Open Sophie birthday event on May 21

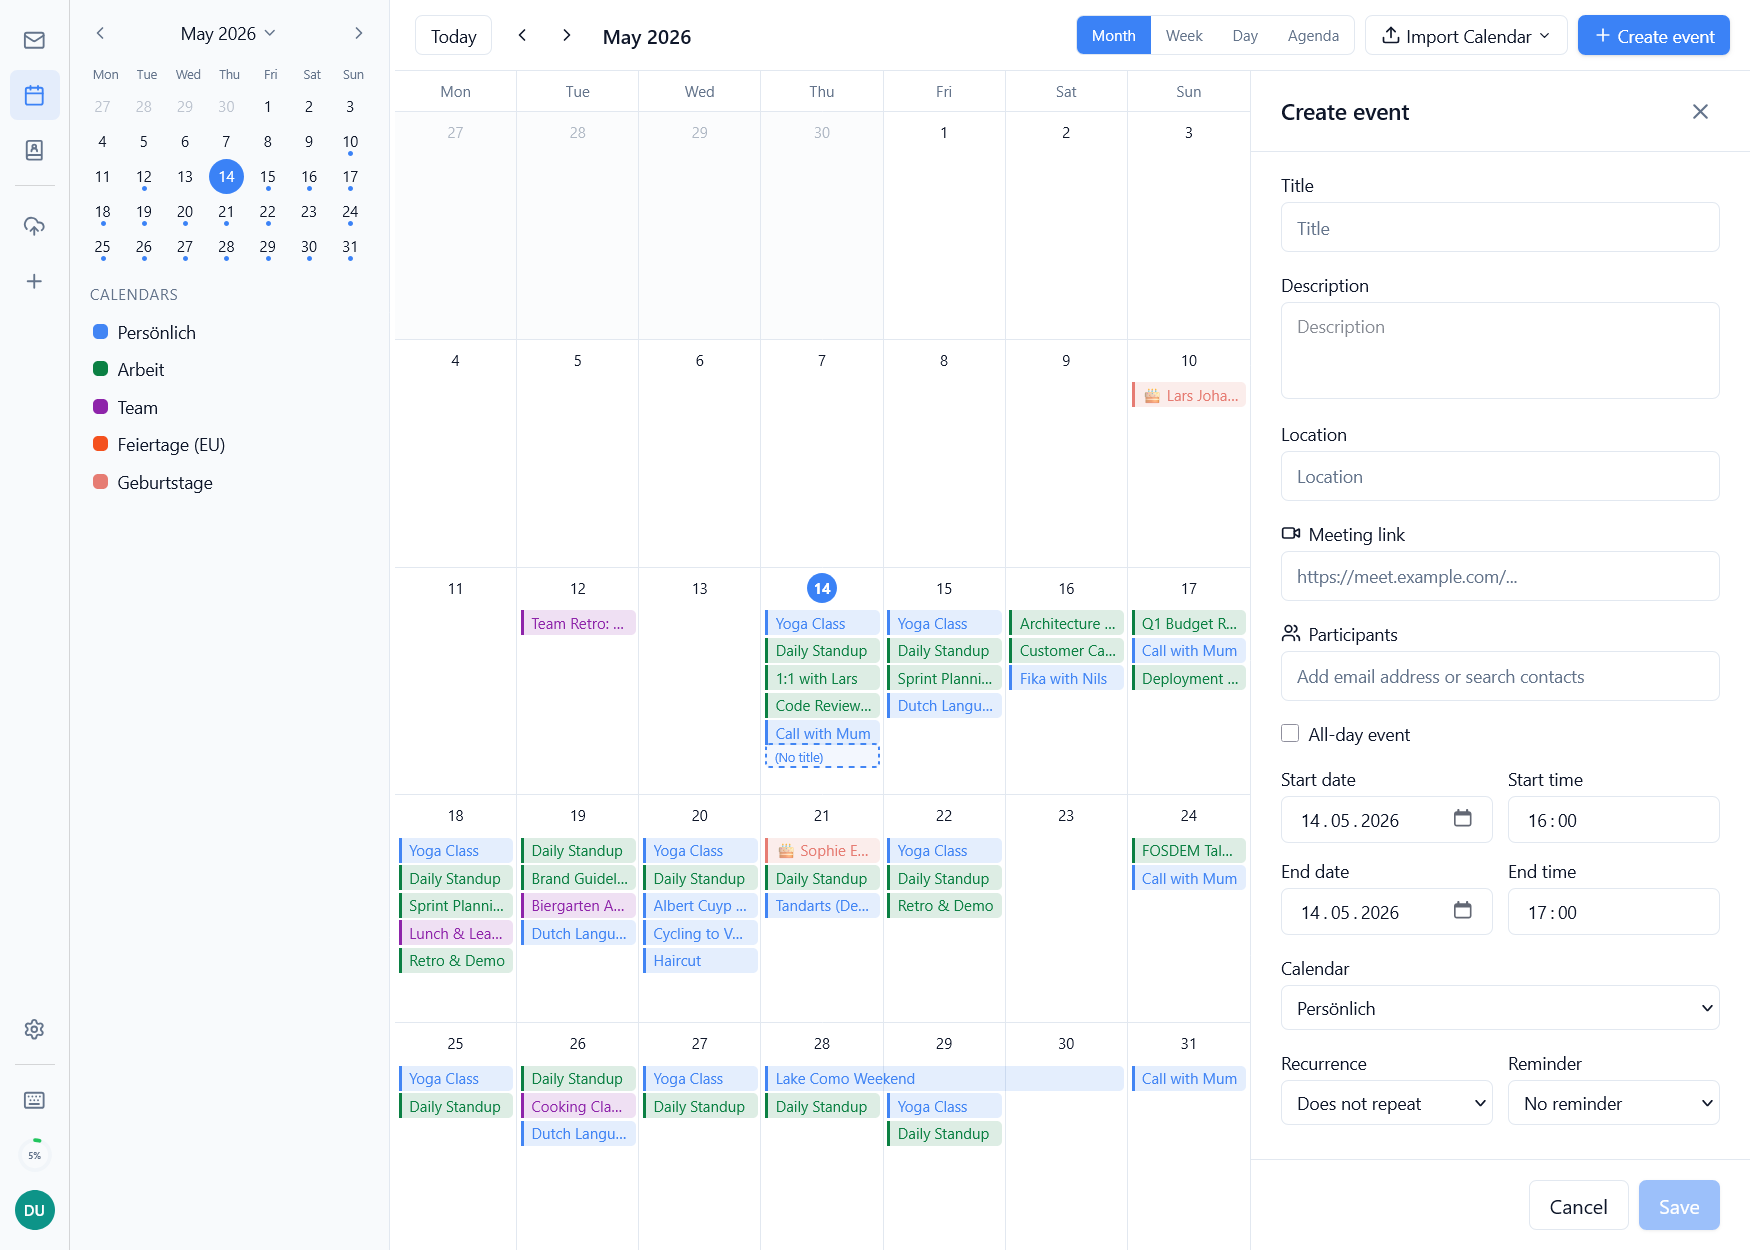tap(822, 850)
